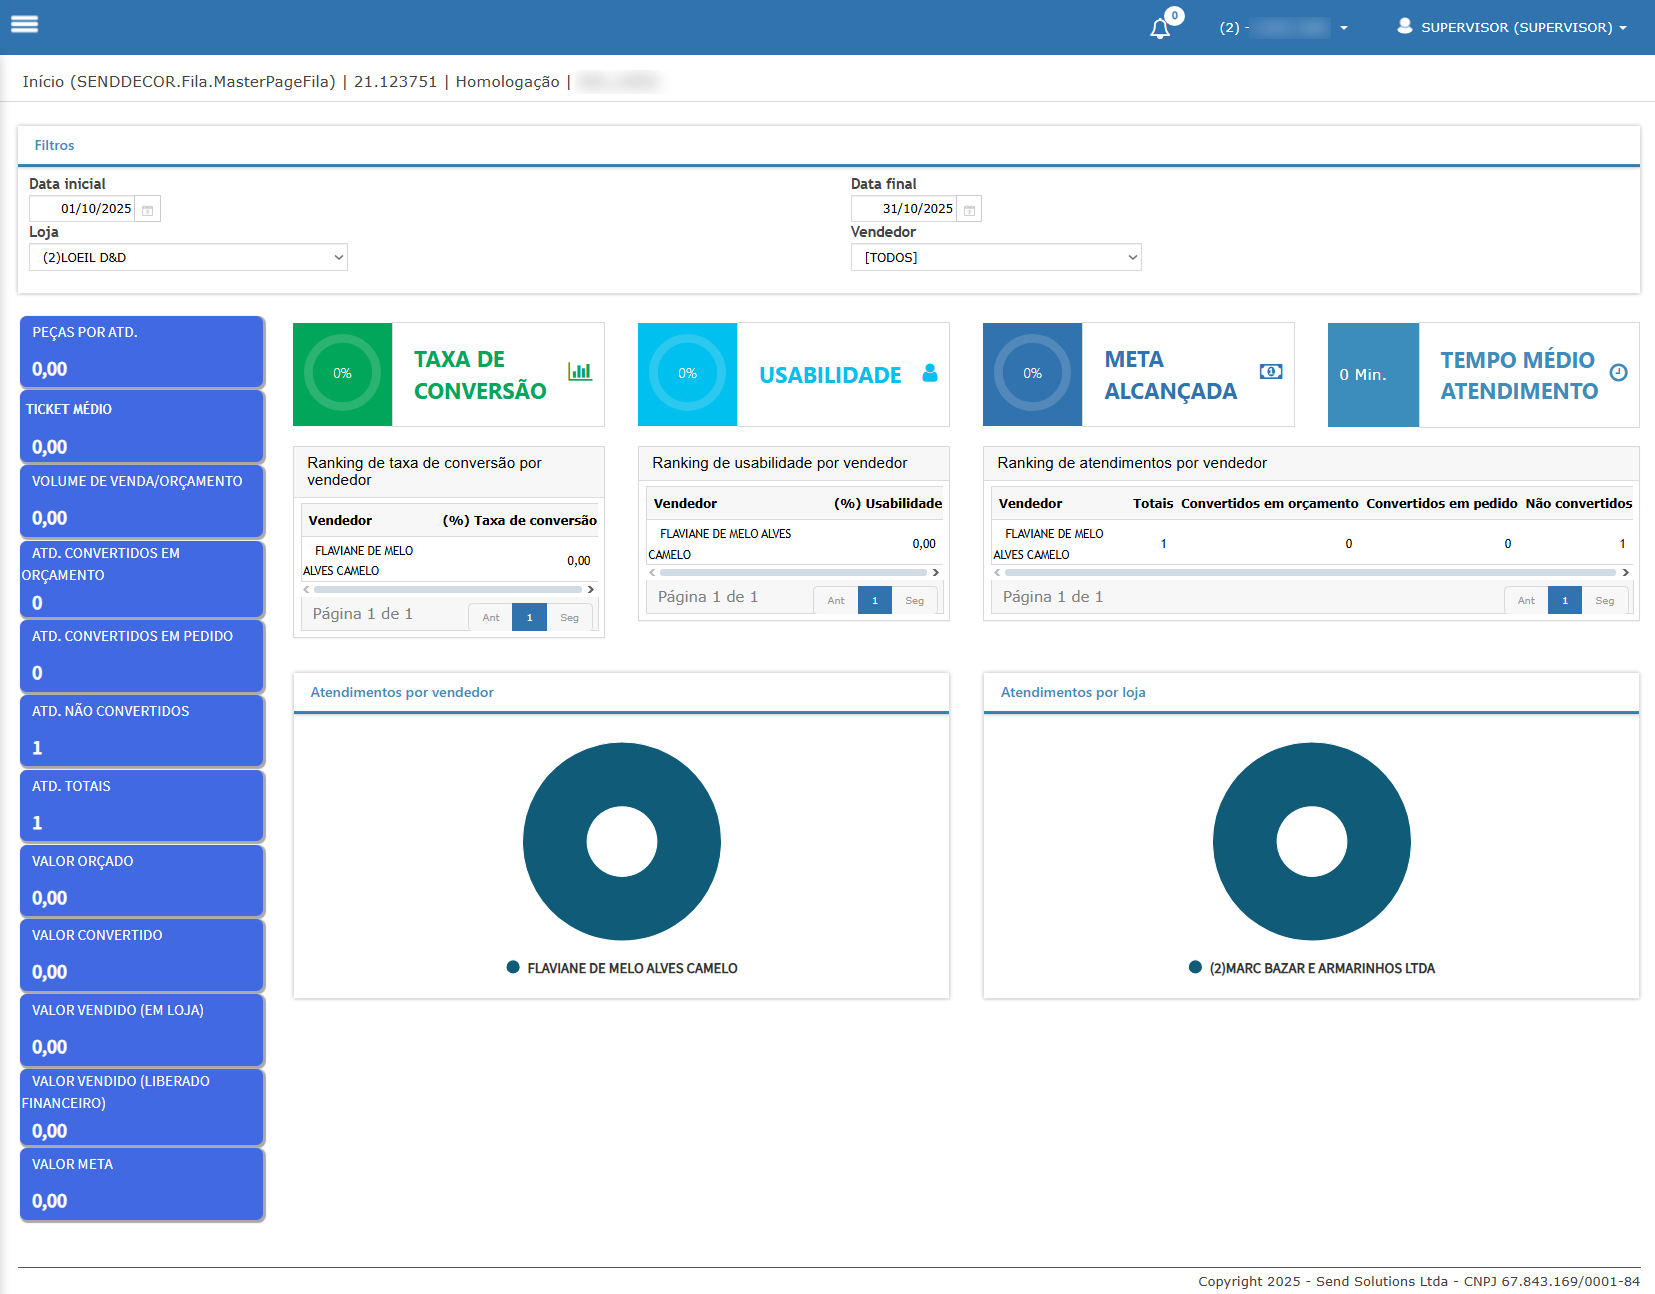This screenshot has width=1655, height=1294.
Task: Open the hamburger menu
Action: point(25,25)
